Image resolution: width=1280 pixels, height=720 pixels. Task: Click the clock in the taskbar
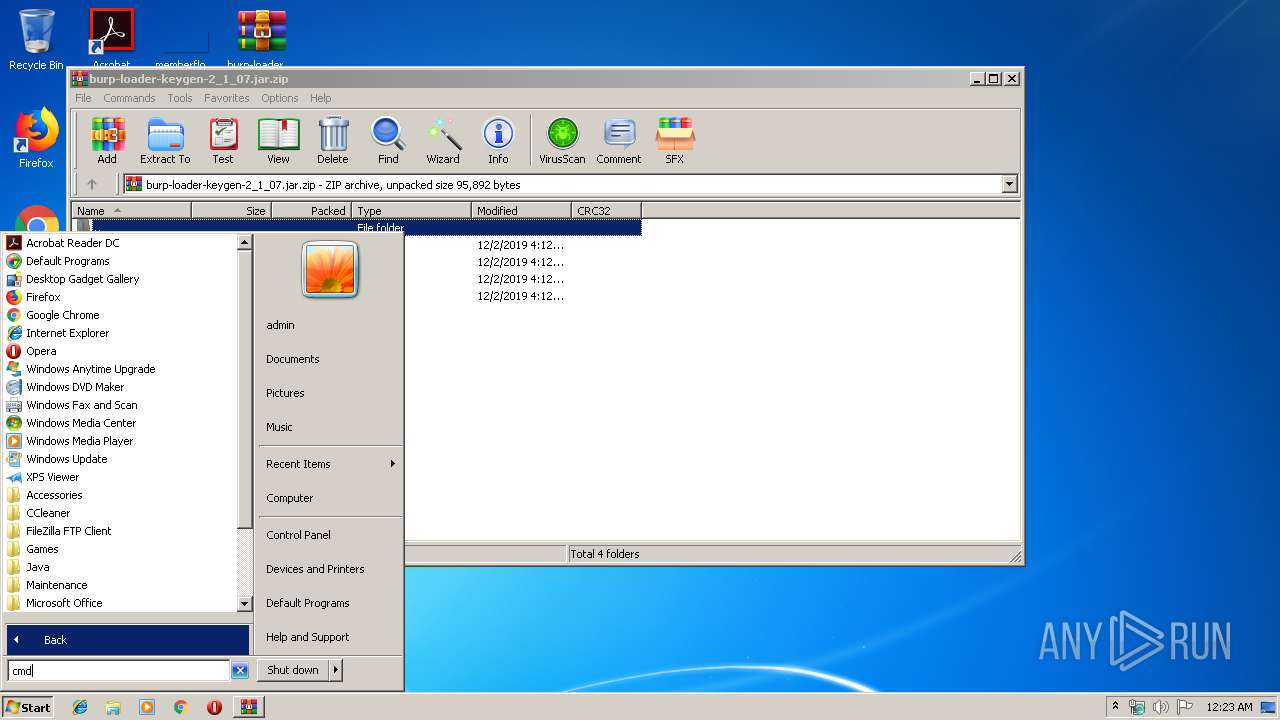click(1229, 707)
